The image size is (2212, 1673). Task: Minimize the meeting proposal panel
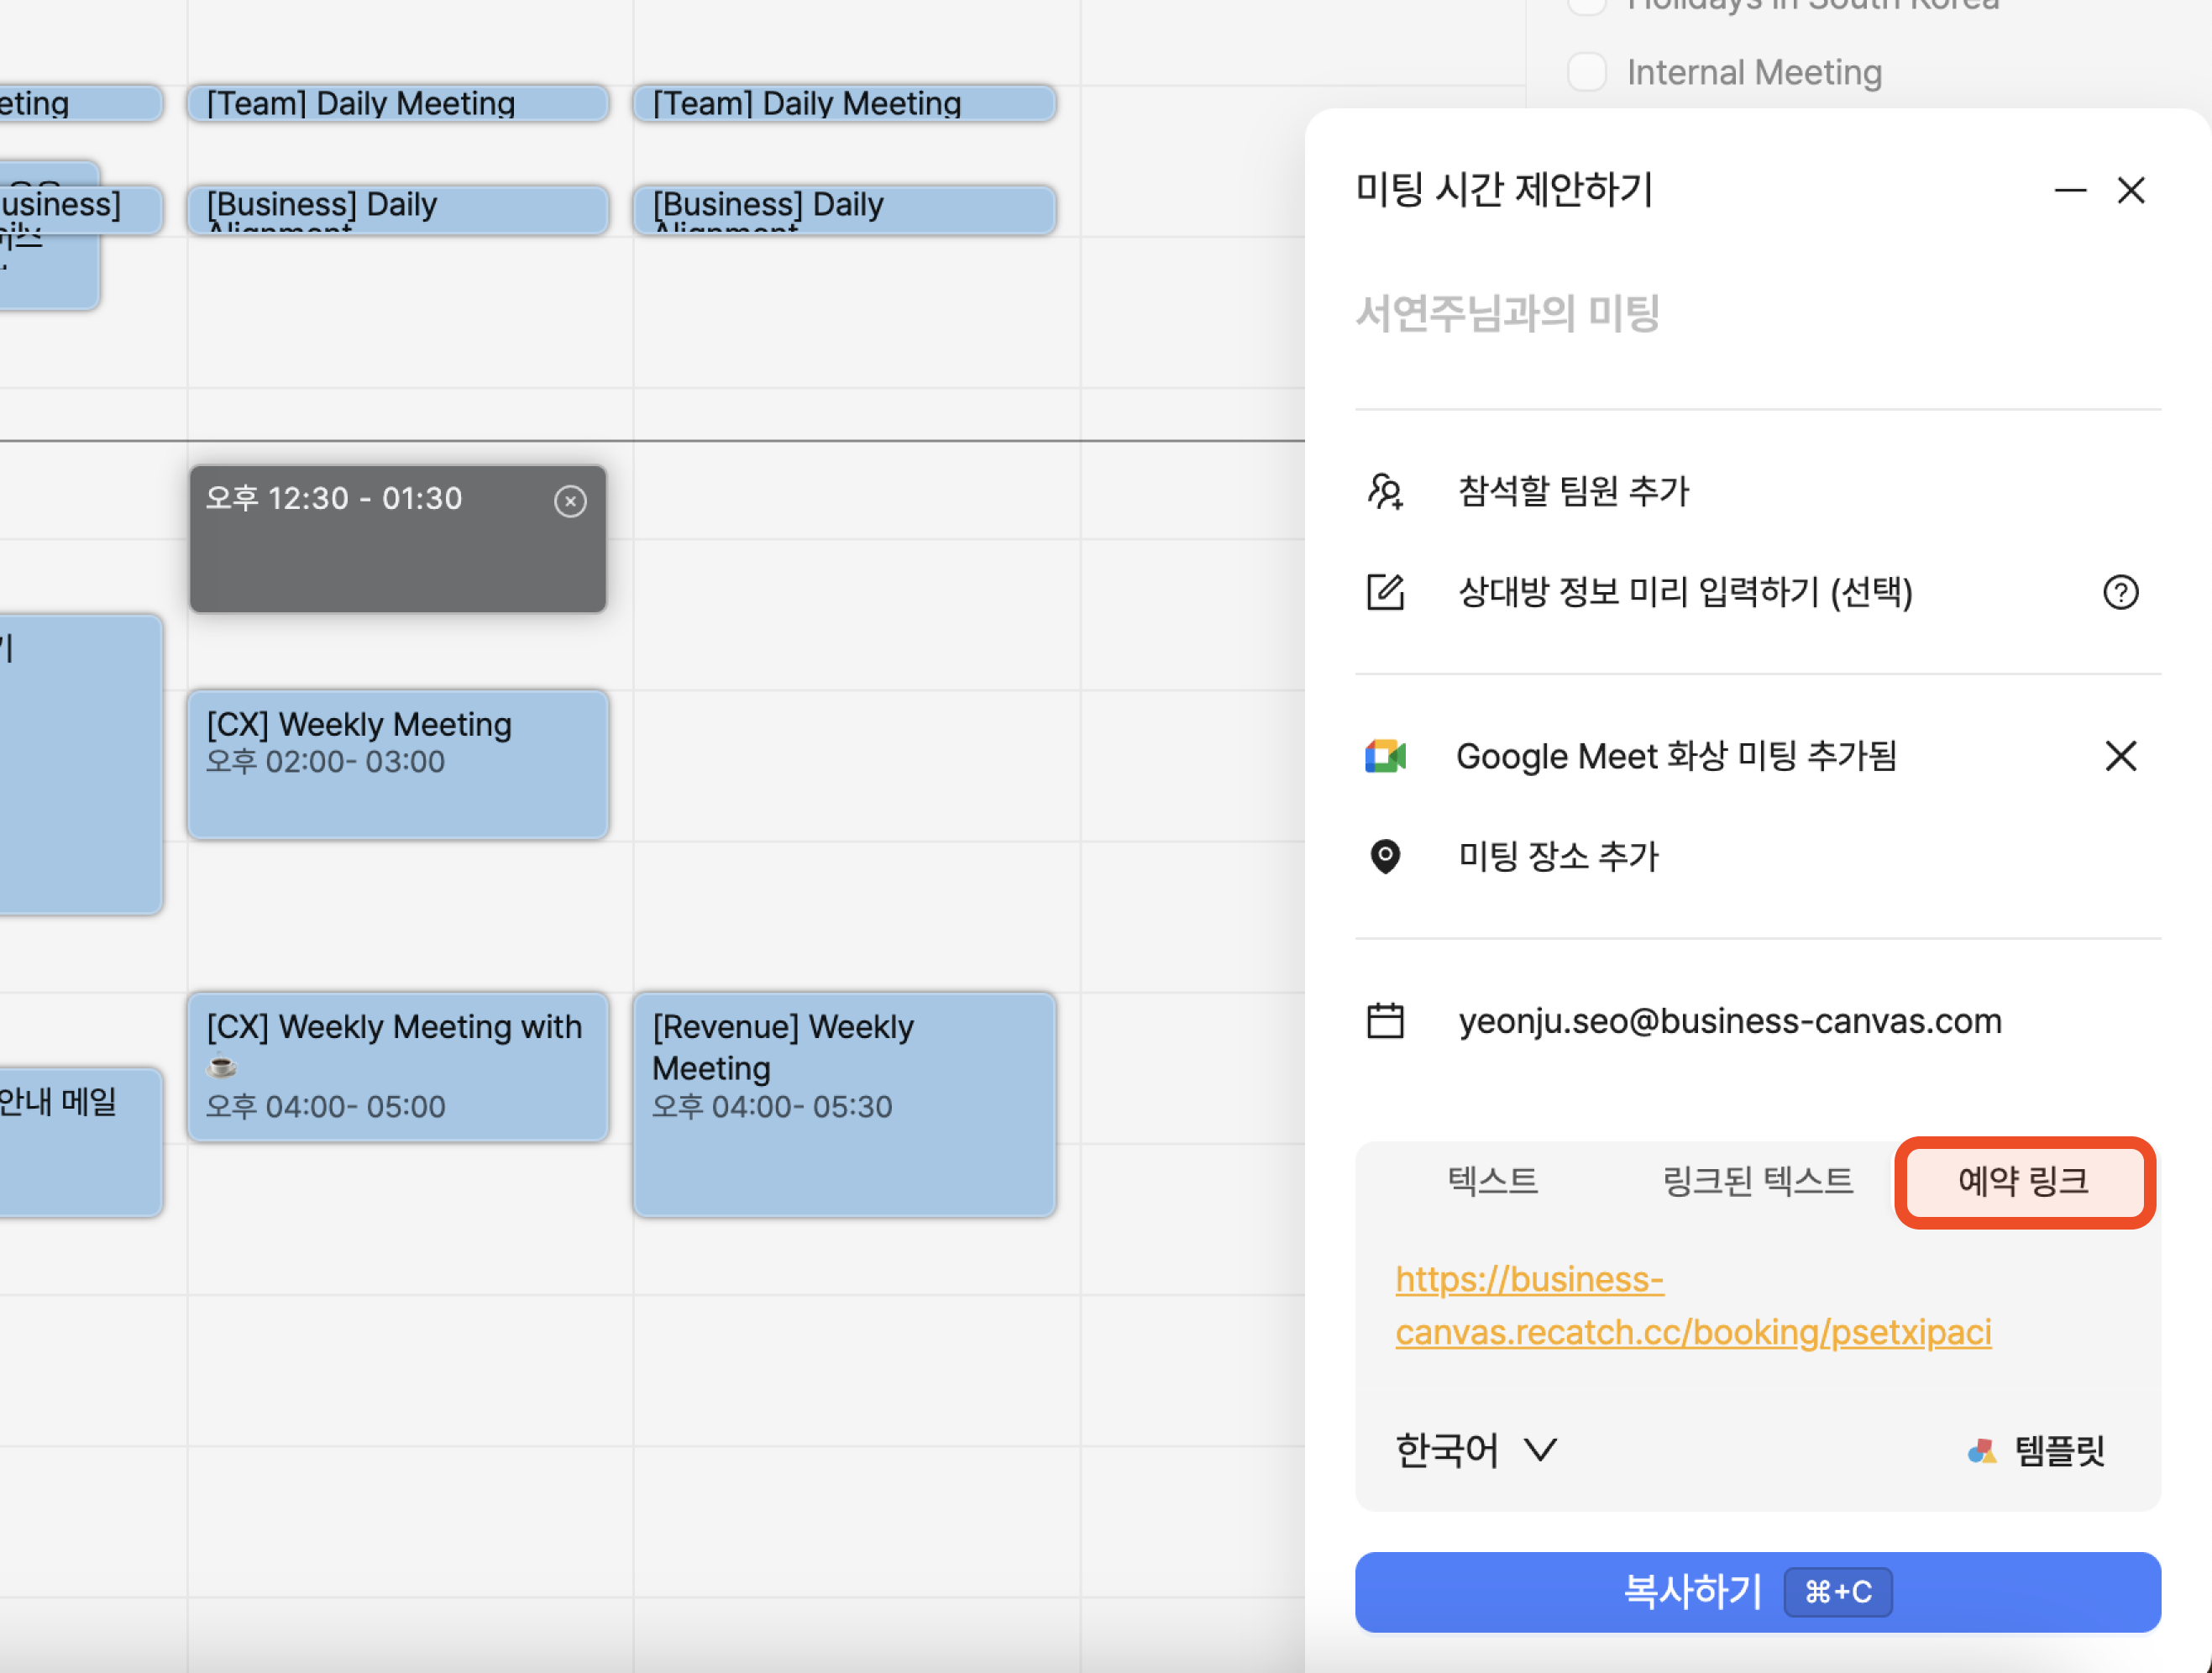2069,190
